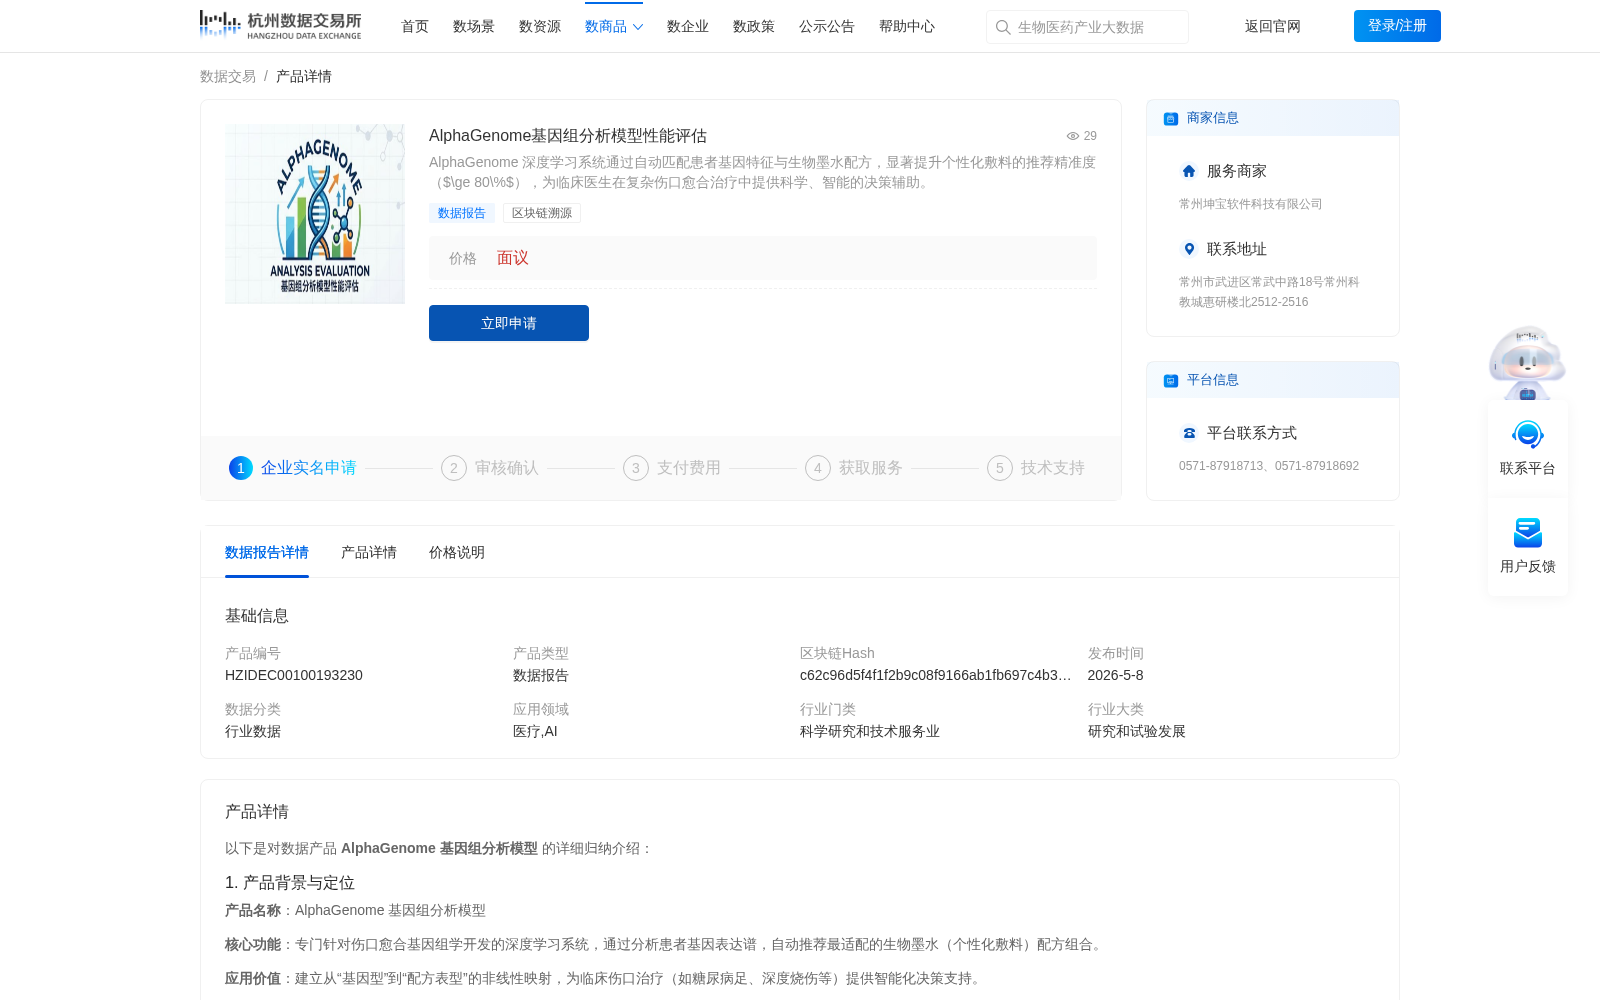Click 科学研究和技术服务业 industry value
Screen dimensions: 1600x1000
(870, 731)
